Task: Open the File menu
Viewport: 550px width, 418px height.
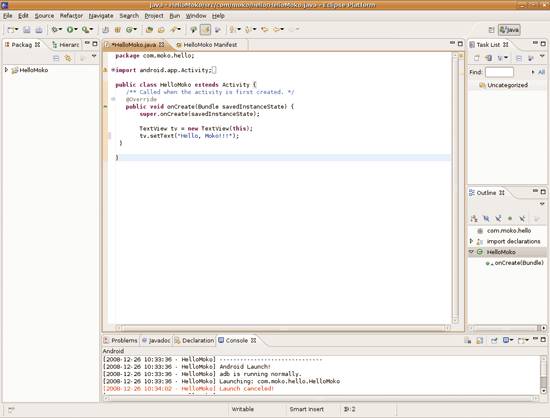Action: click(7, 16)
